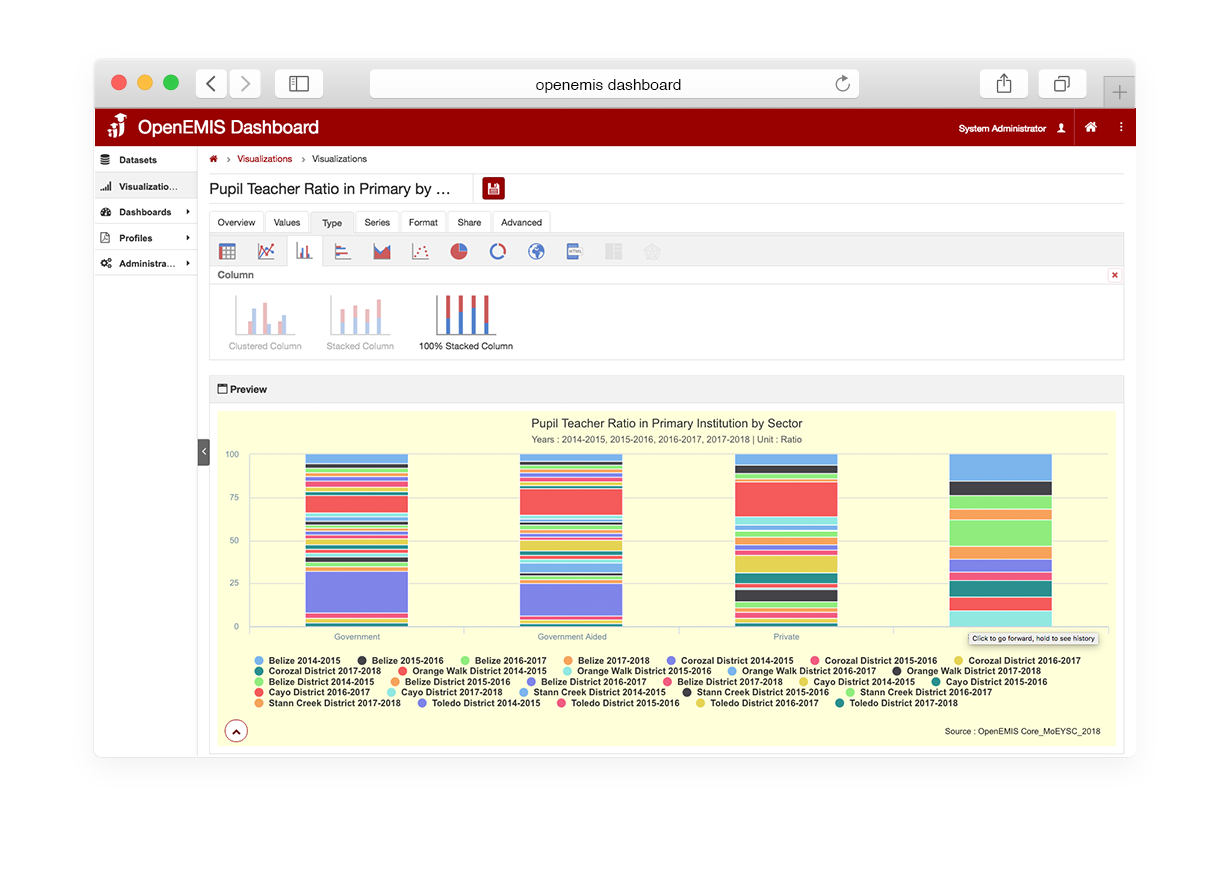Select the Area chart type icon

(382, 252)
